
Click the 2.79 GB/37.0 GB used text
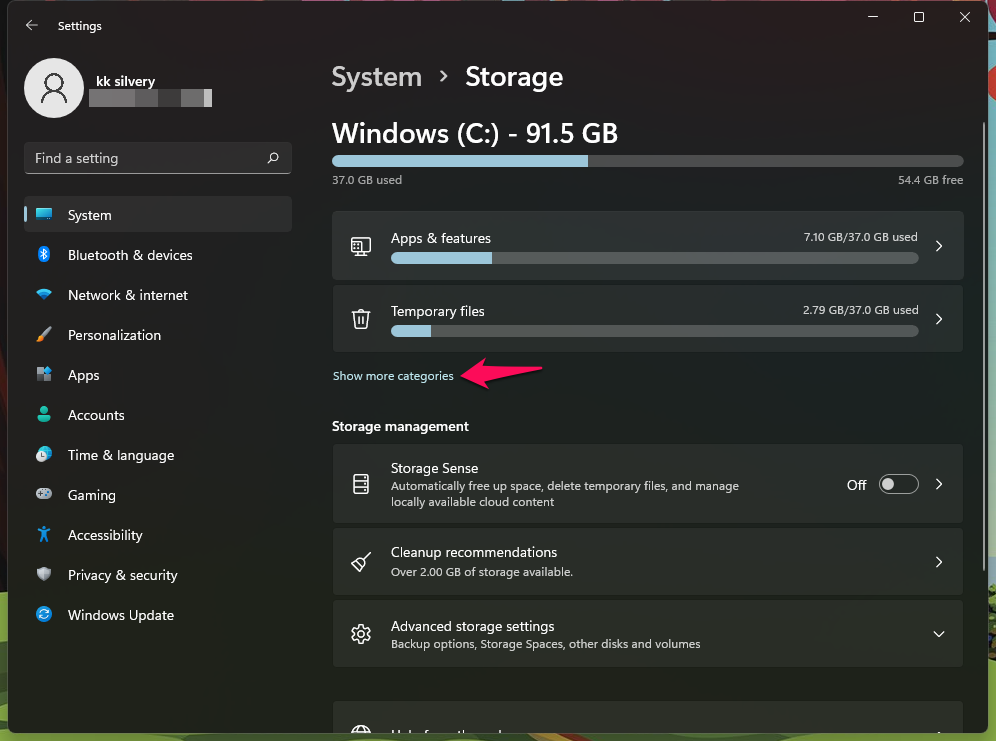(x=860, y=310)
